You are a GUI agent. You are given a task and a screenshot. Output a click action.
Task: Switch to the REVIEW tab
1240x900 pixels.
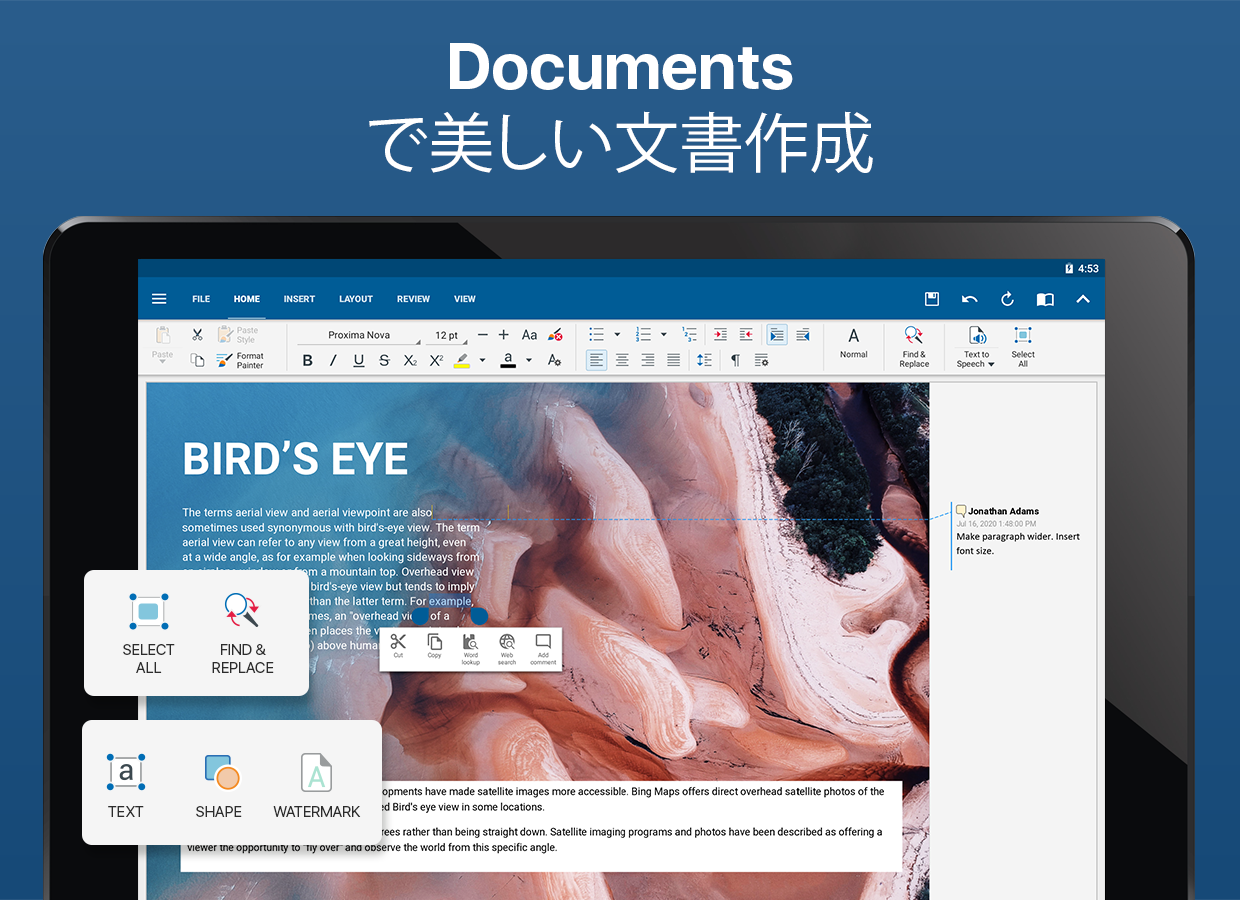pos(413,299)
